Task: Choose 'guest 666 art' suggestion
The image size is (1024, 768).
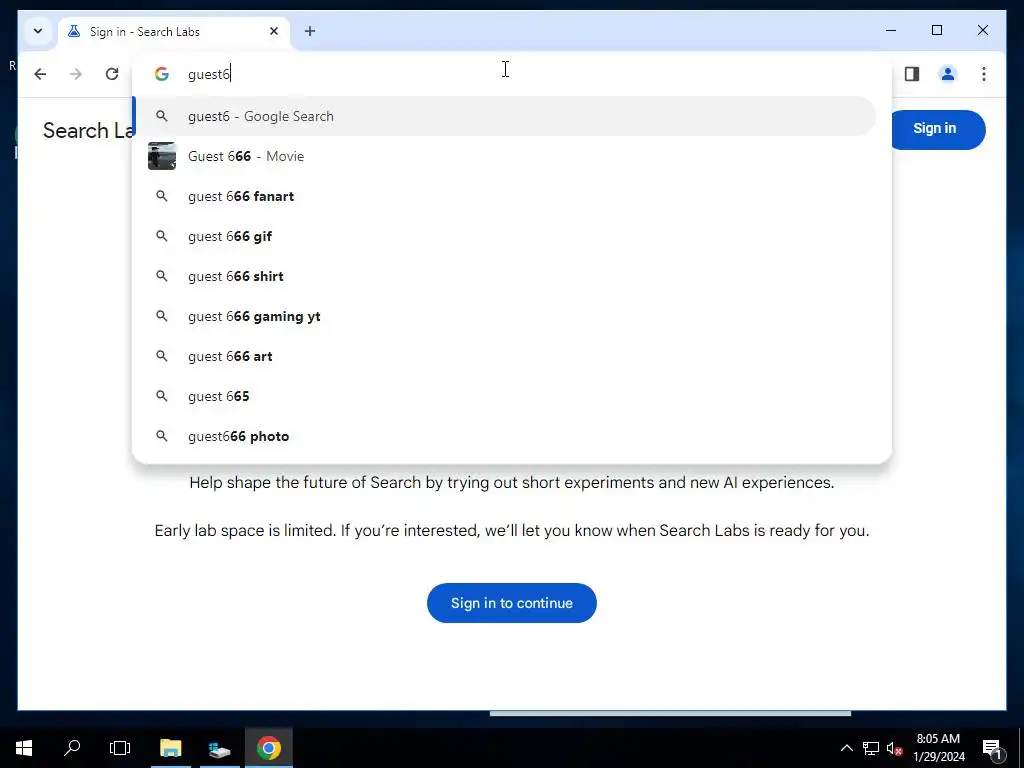Action: tap(504, 356)
